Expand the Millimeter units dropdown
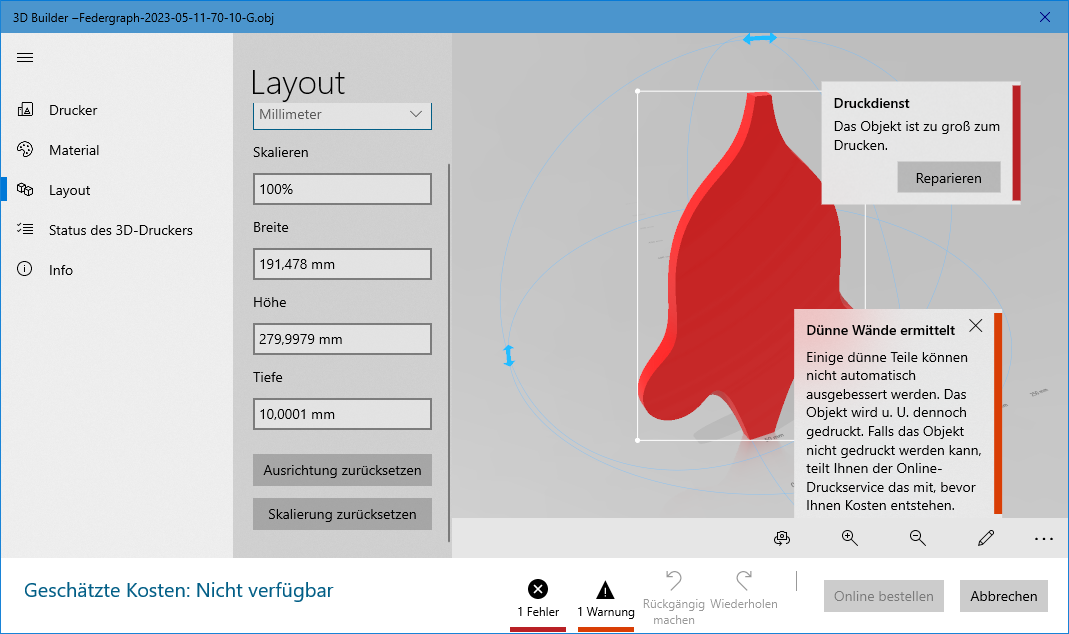This screenshot has width=1069, height=634. tap(342, 114)
